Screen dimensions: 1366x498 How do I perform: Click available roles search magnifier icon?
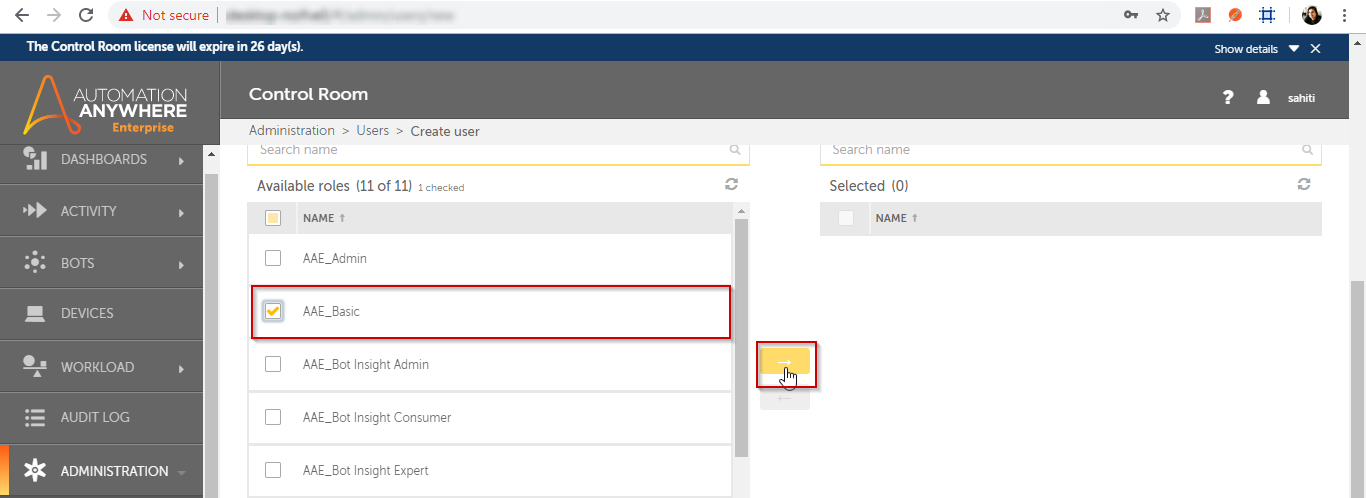[736, 150]
